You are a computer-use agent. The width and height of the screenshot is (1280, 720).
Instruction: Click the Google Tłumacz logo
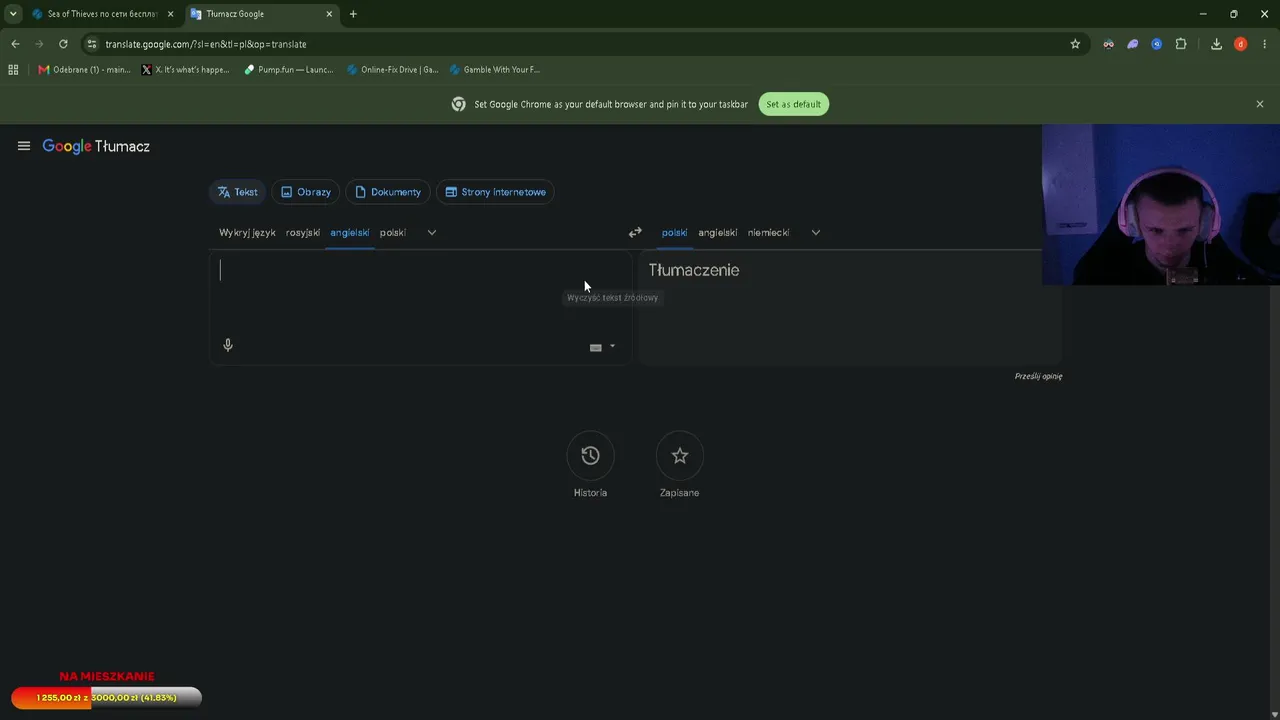pos(96,146)
